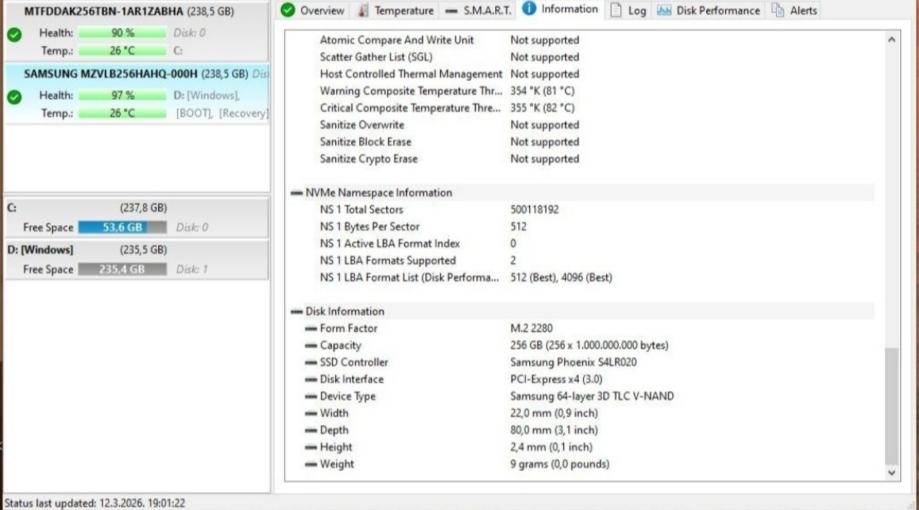Click the NS 1 LBA Formats Supported row

coord(582,261)
